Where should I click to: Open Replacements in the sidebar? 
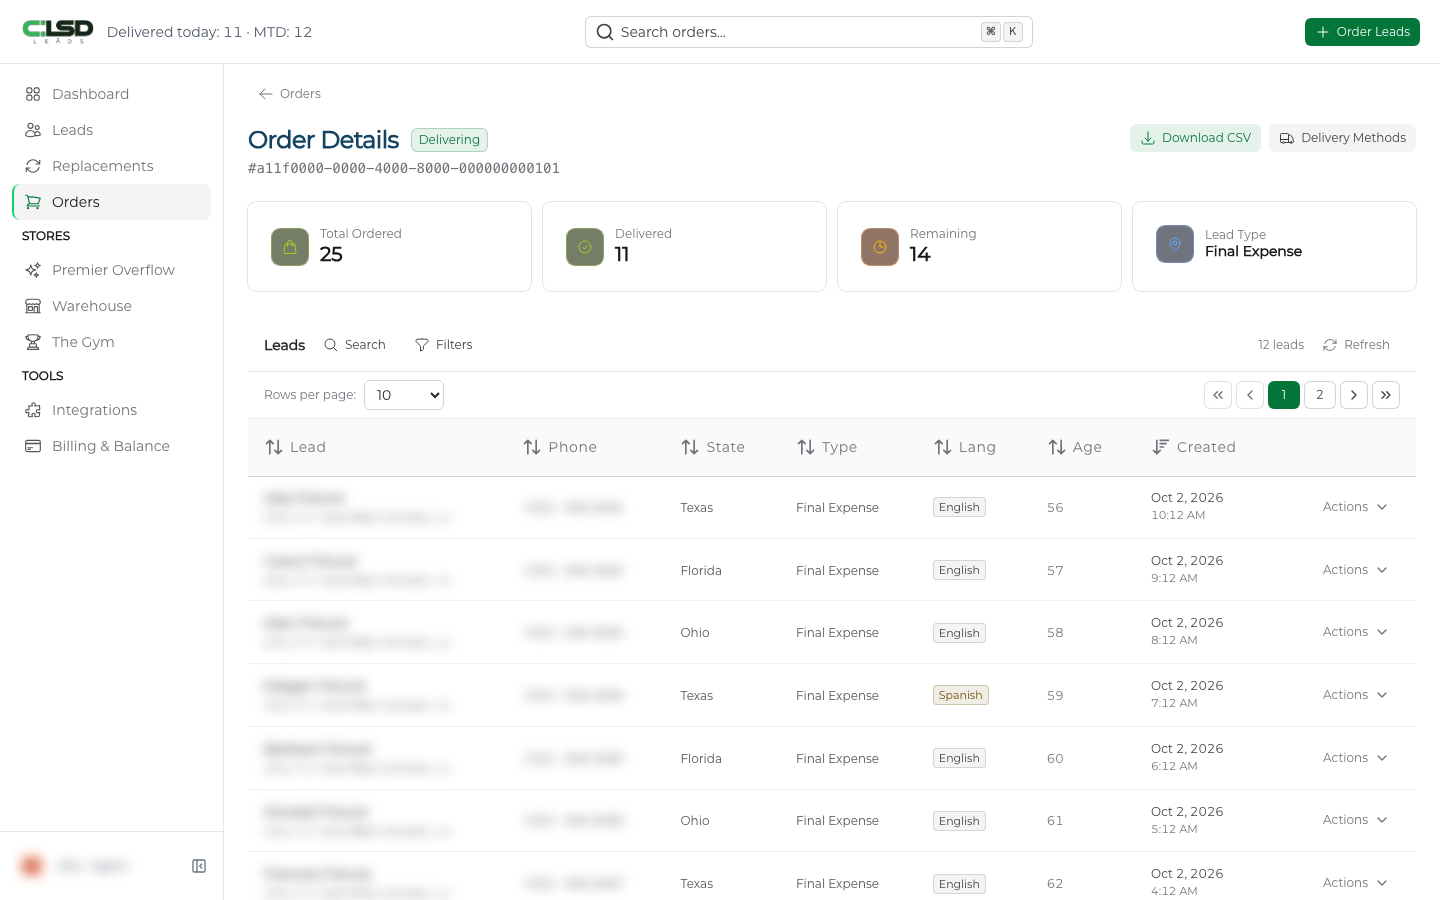coord(111,166)
